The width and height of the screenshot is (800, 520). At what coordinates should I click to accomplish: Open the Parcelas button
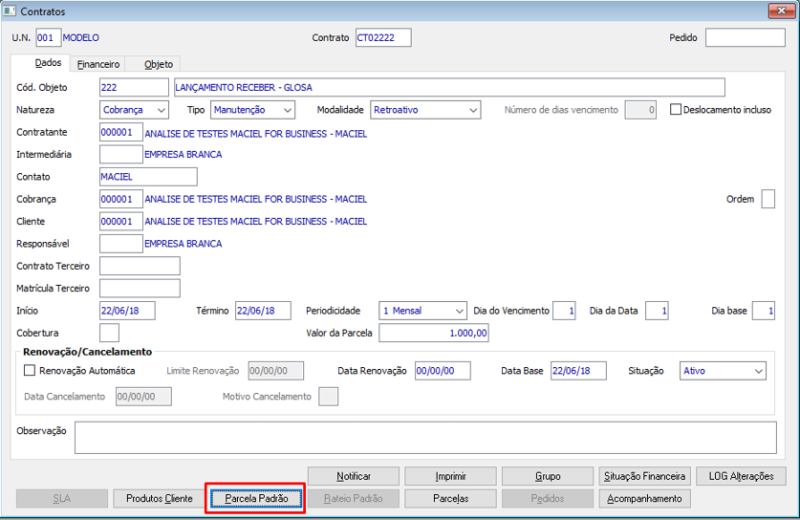point(451,499)
